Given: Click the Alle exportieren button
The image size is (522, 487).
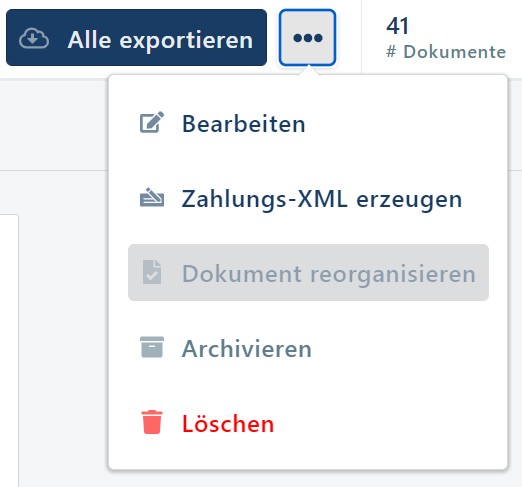Looking at the screenshot, I should click(136, 38).
